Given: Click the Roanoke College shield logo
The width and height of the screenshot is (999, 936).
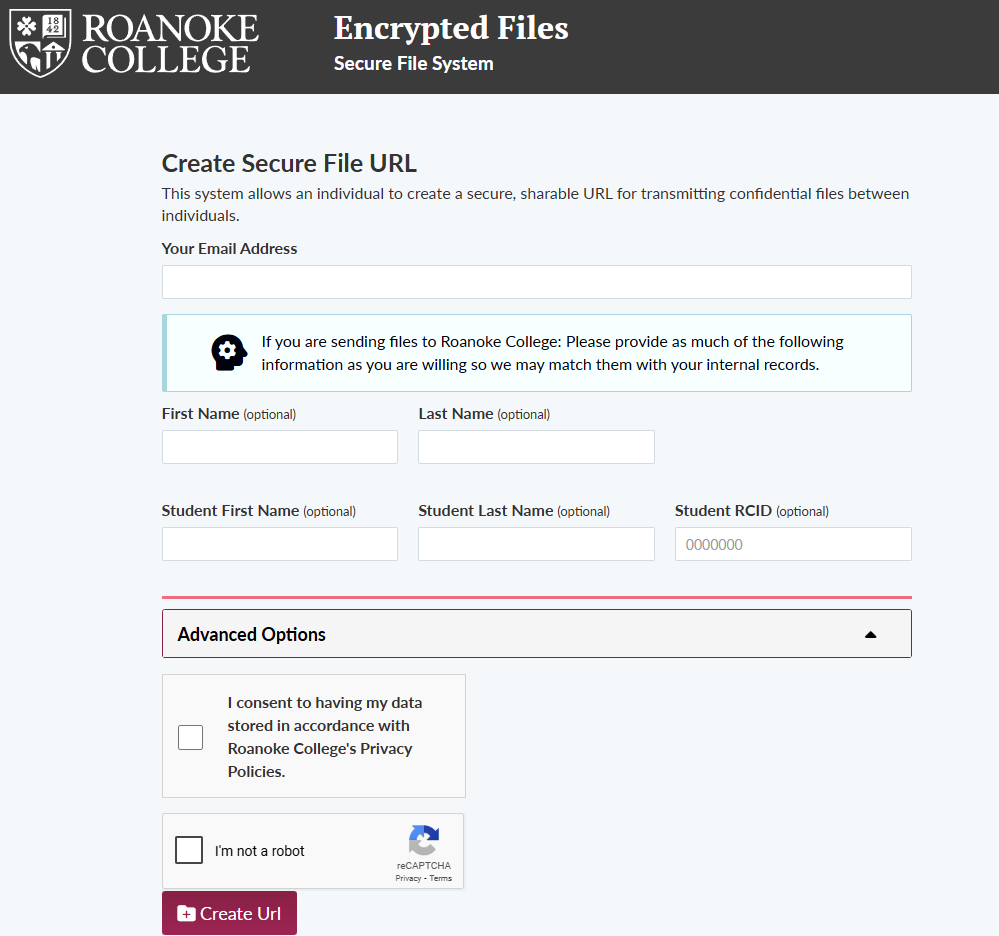Looking at the screenshot, I should (x=40, y=44).
